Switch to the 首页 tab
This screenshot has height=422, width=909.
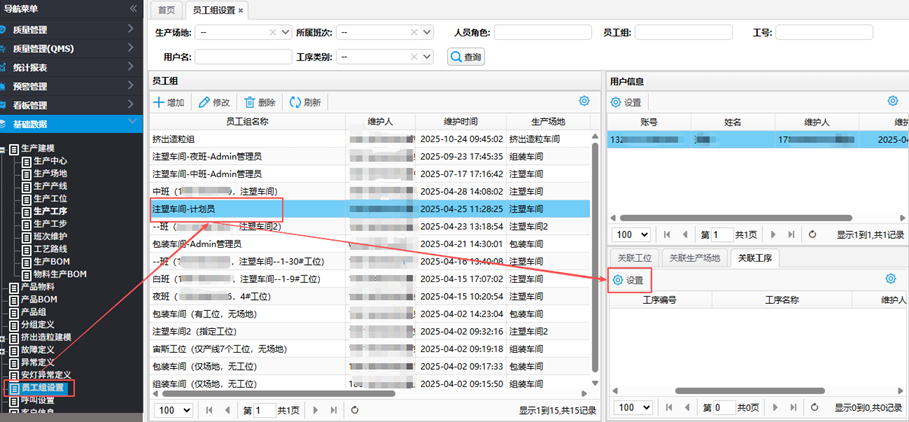(x=167, y=10)
